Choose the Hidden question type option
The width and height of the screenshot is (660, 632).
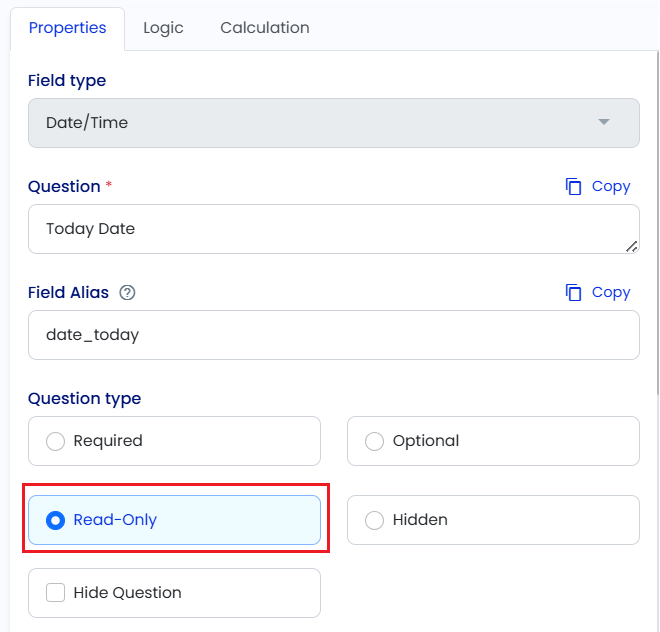pos(493,520)
